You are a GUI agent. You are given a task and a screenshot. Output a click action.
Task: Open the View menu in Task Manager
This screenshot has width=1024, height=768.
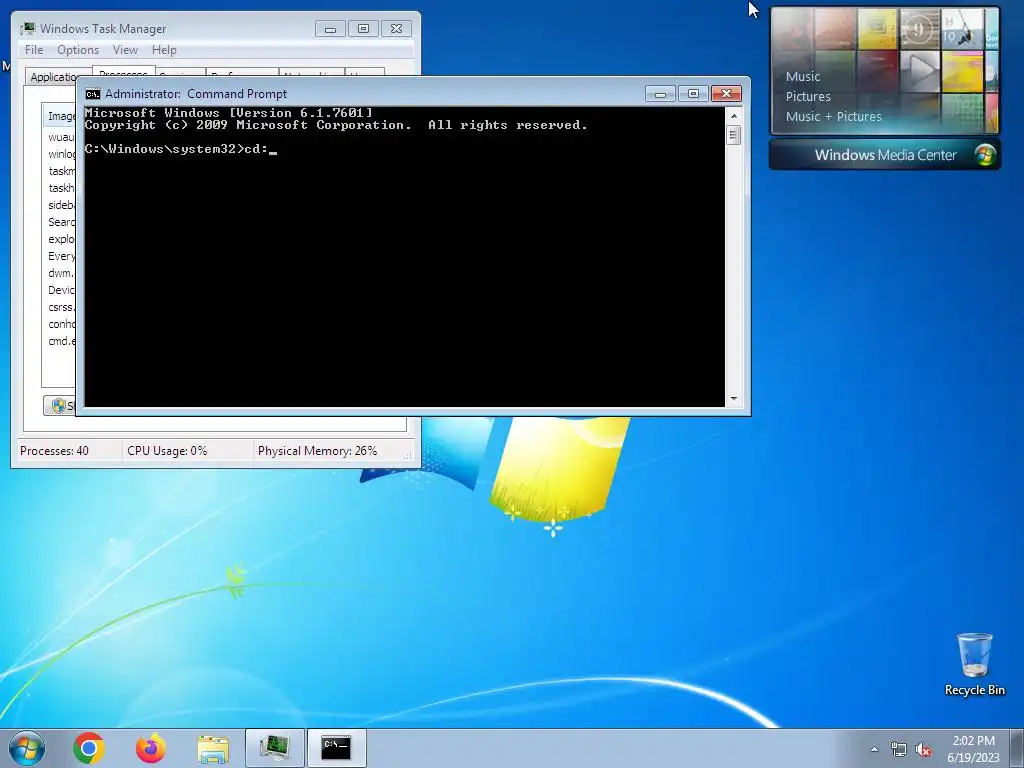tap(125, 50)
